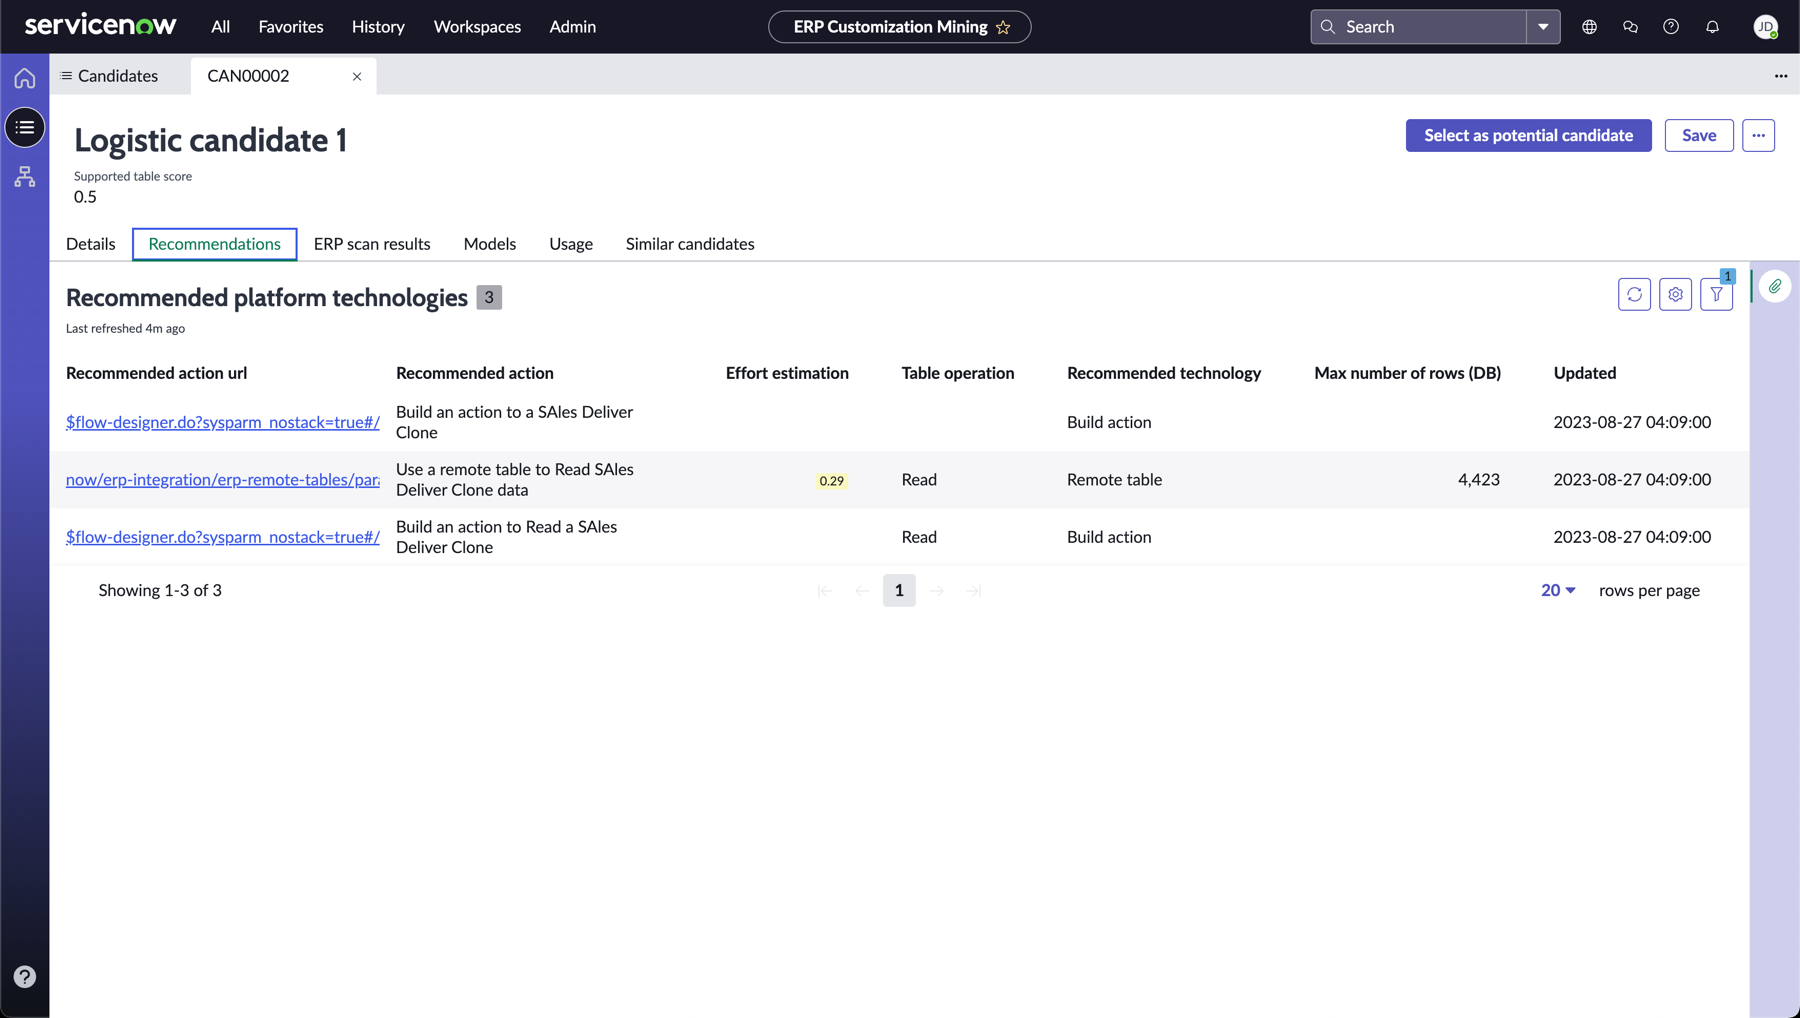Go to first page of results
The height and width of the screenshot is (1018, 1800).
[x=825, y=591]
